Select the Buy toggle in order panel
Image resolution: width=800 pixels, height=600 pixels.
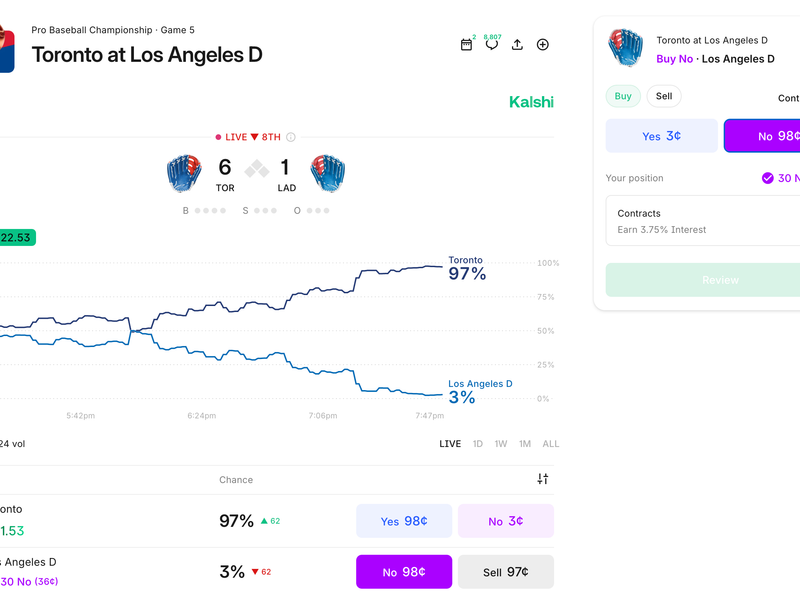623,96
